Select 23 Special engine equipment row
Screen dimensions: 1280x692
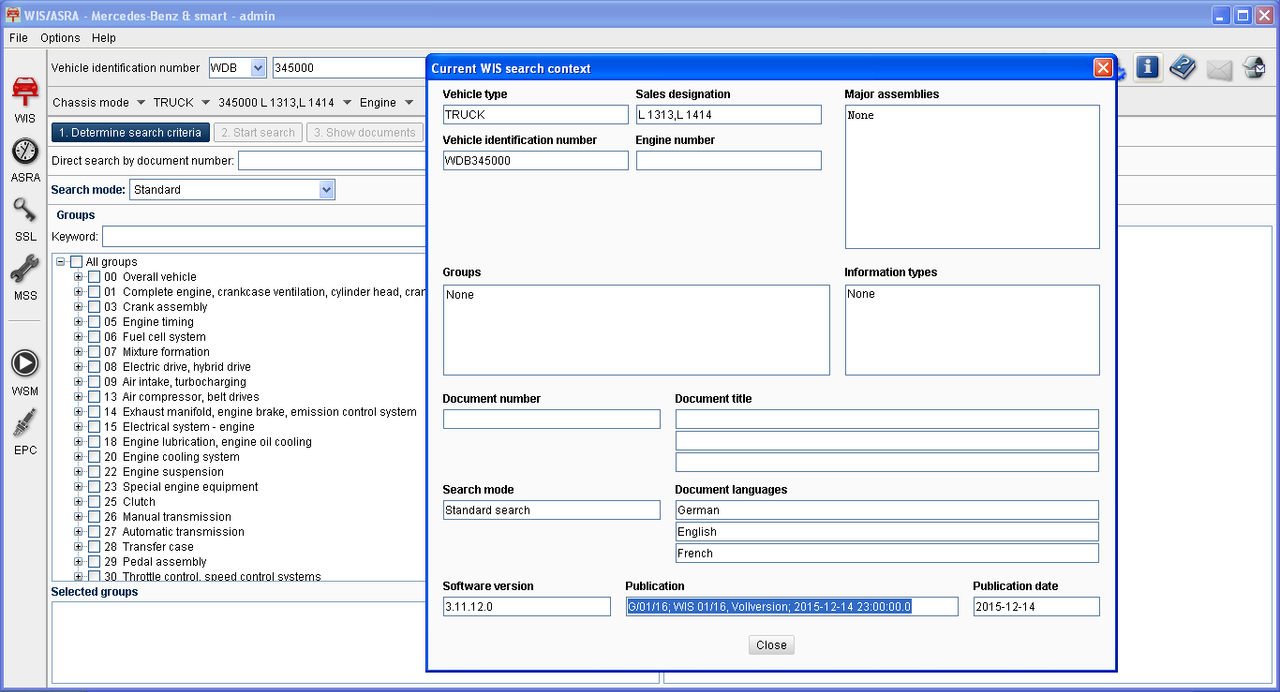[x=180, y=487]
